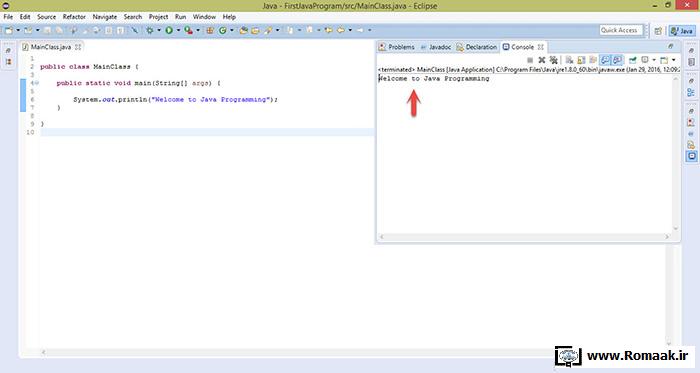Toggle Show Console When Standard Out Changes

click(605, 60)
